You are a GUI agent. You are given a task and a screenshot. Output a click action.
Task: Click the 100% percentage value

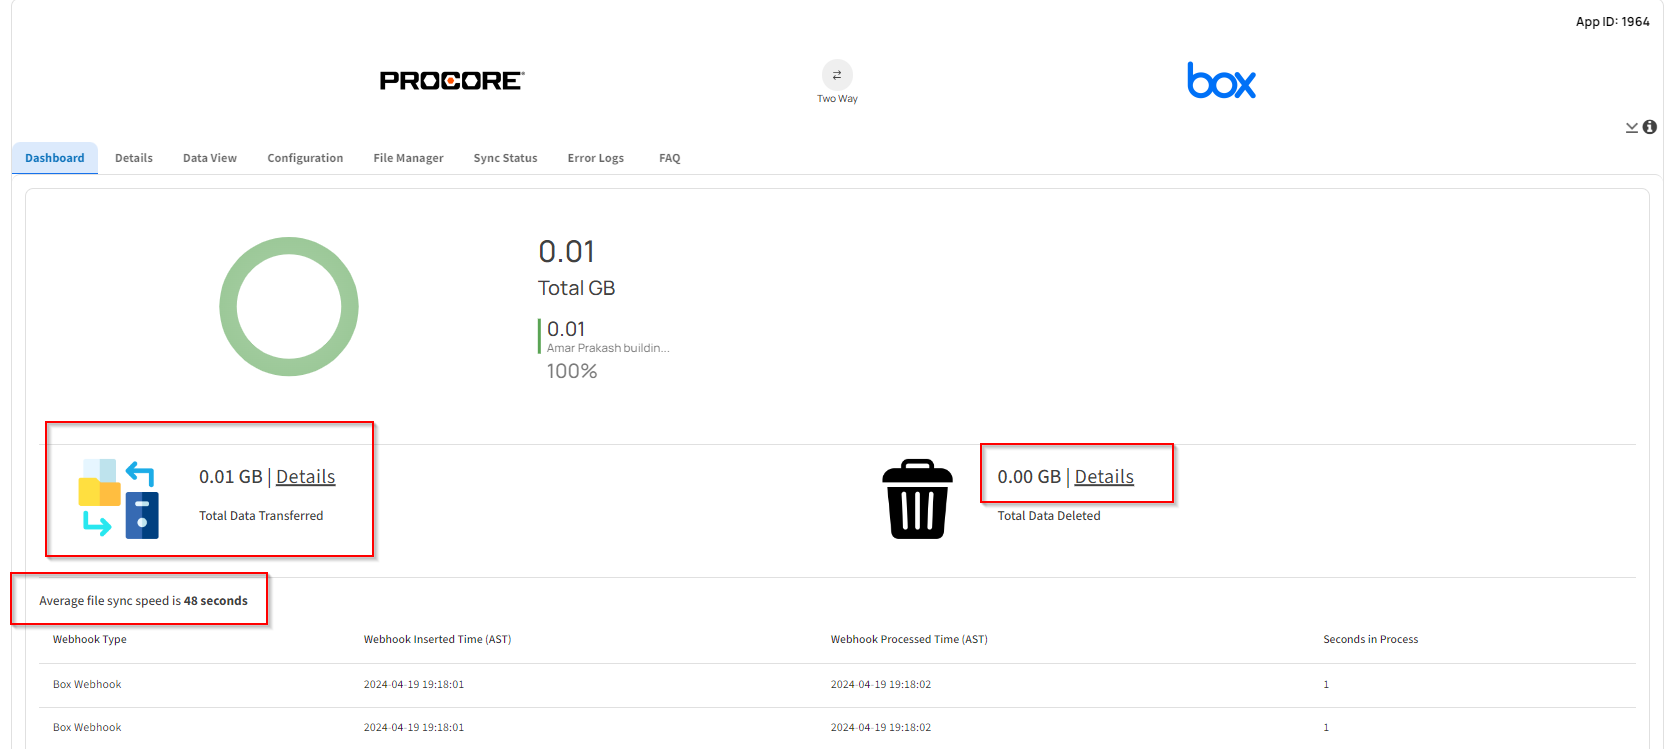[x=572, y=371]
